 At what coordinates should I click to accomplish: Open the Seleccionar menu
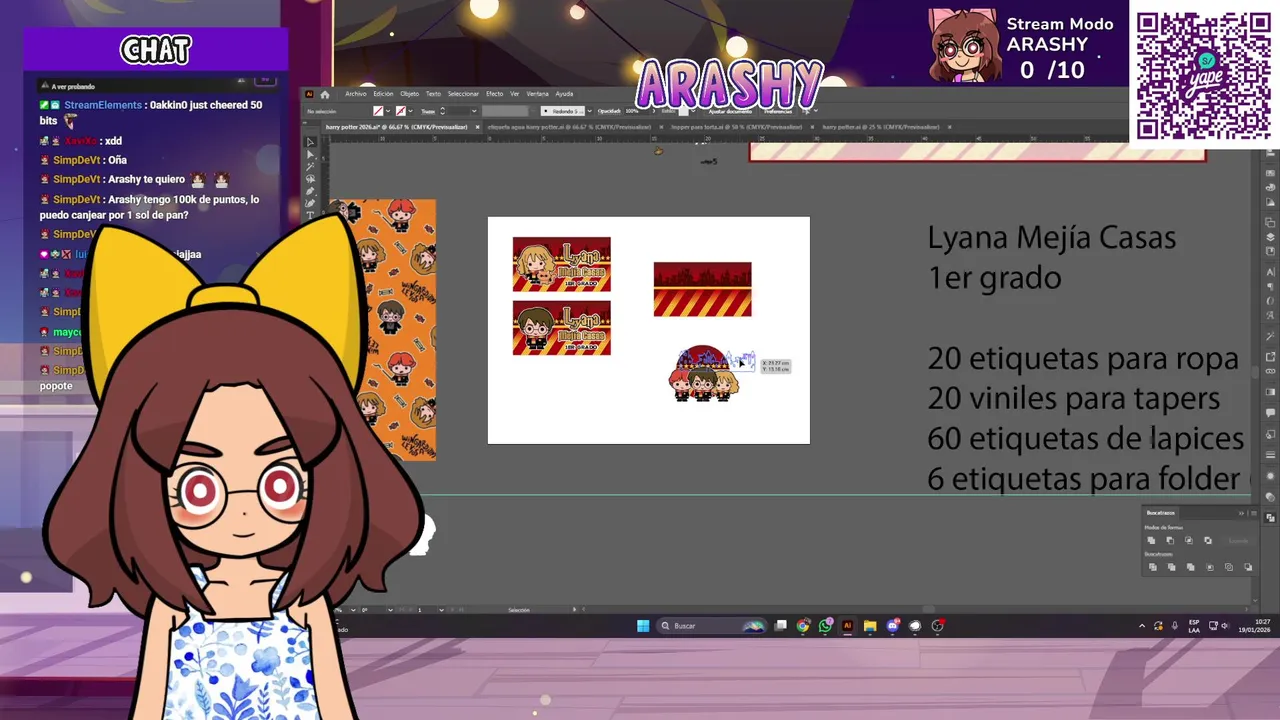pyautogui.click(x=463, y=94)
